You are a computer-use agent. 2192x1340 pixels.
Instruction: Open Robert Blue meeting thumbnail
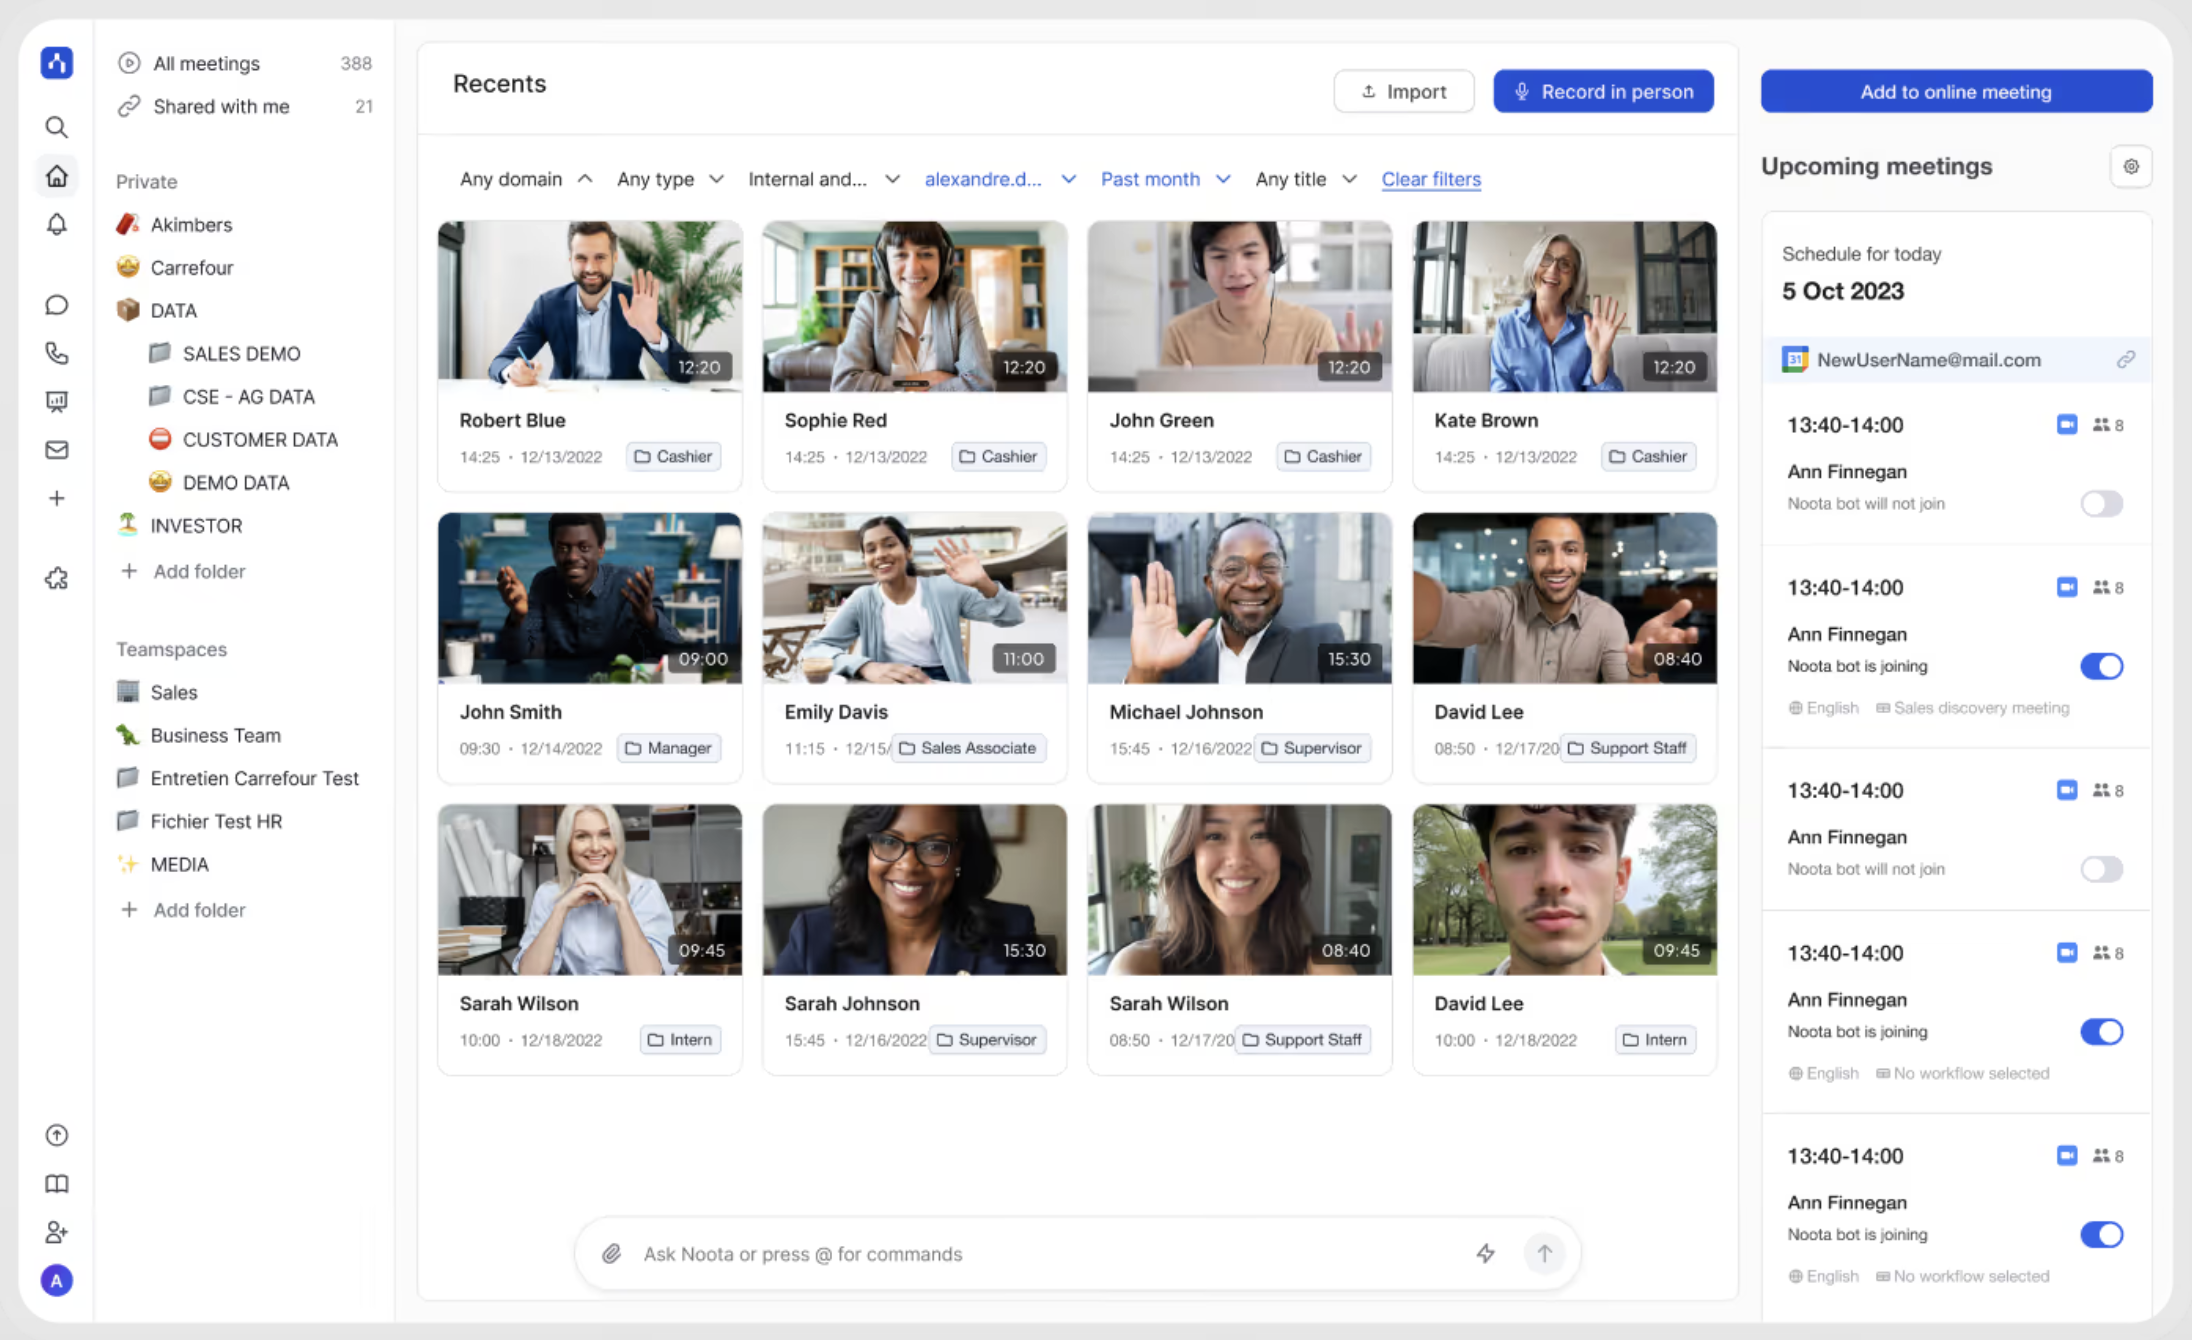(x=590, y=307)
